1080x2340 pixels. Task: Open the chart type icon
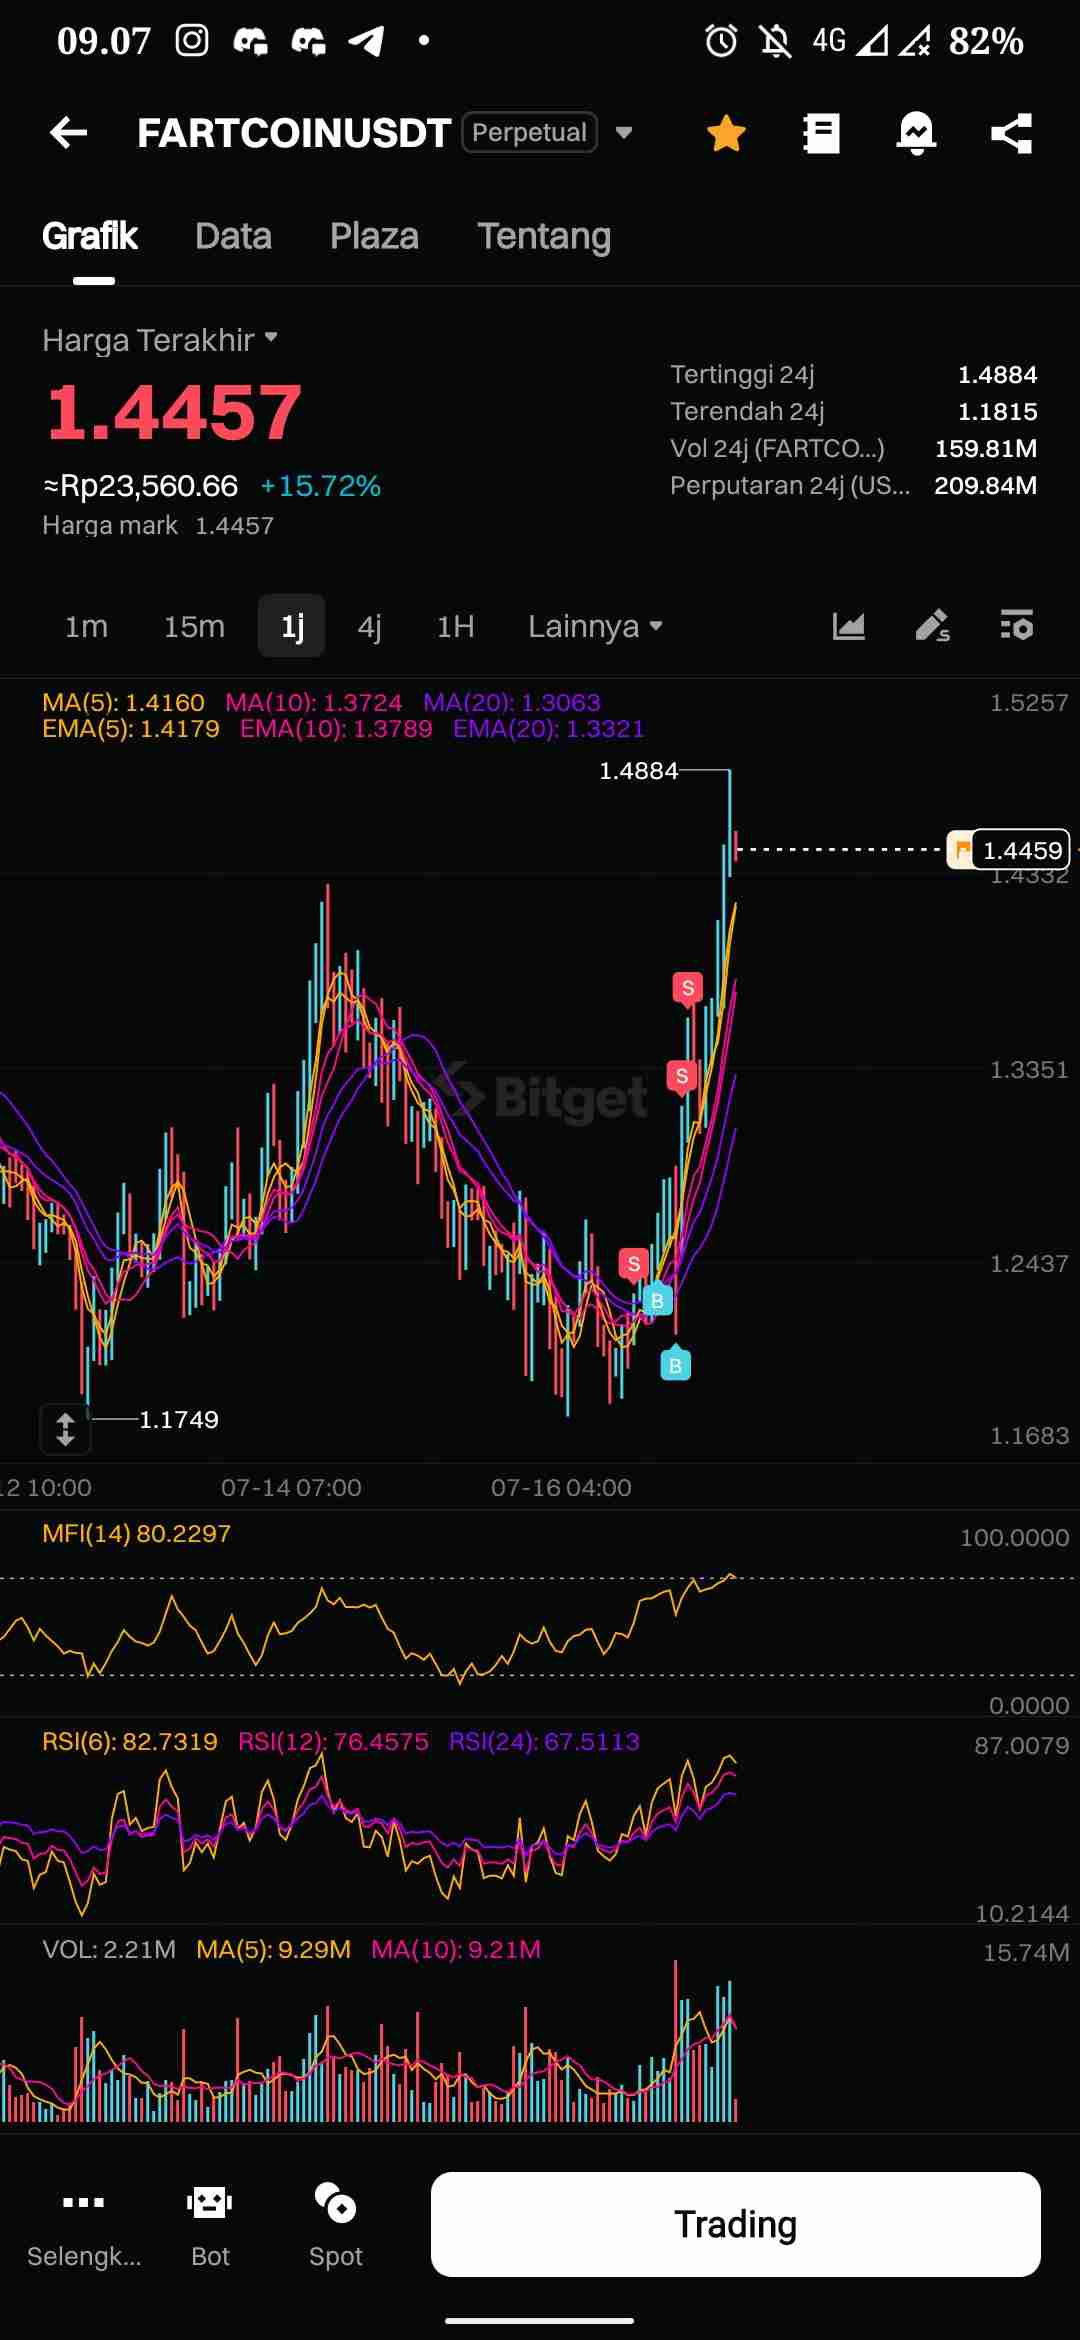point(848,626)
